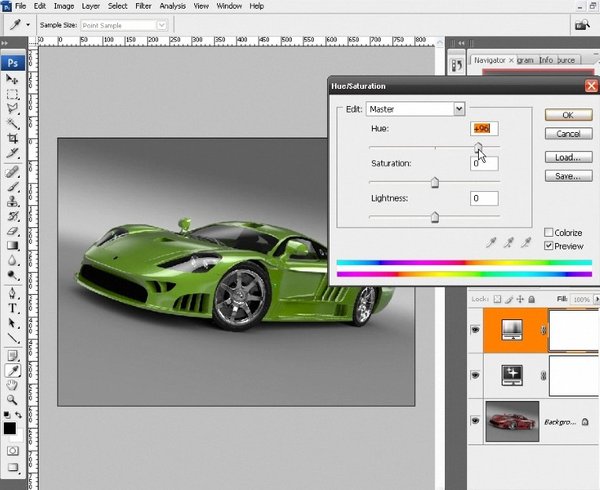Select the Type tool
Image resolution: width=600 pixels, height=490 pixels.
pyautogui.click(x=13, y=308)
